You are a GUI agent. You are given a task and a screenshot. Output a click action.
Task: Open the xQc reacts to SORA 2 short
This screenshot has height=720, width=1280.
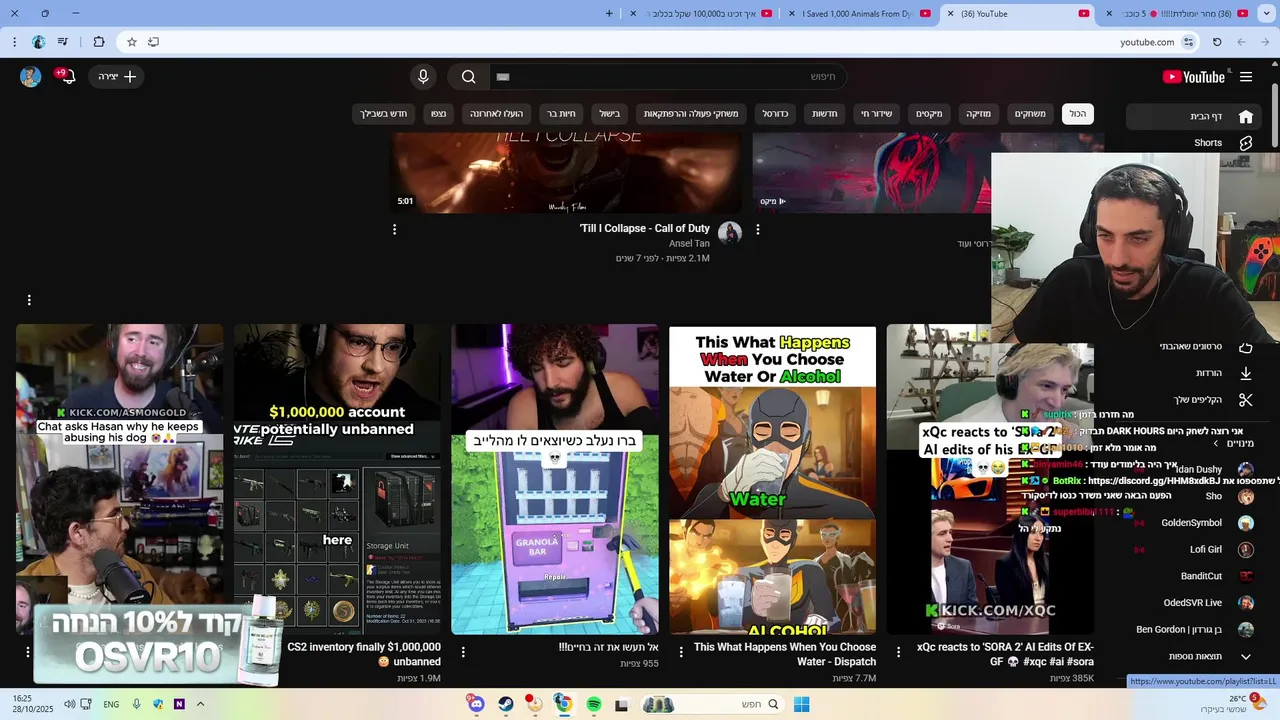click(x=990, y=479)
